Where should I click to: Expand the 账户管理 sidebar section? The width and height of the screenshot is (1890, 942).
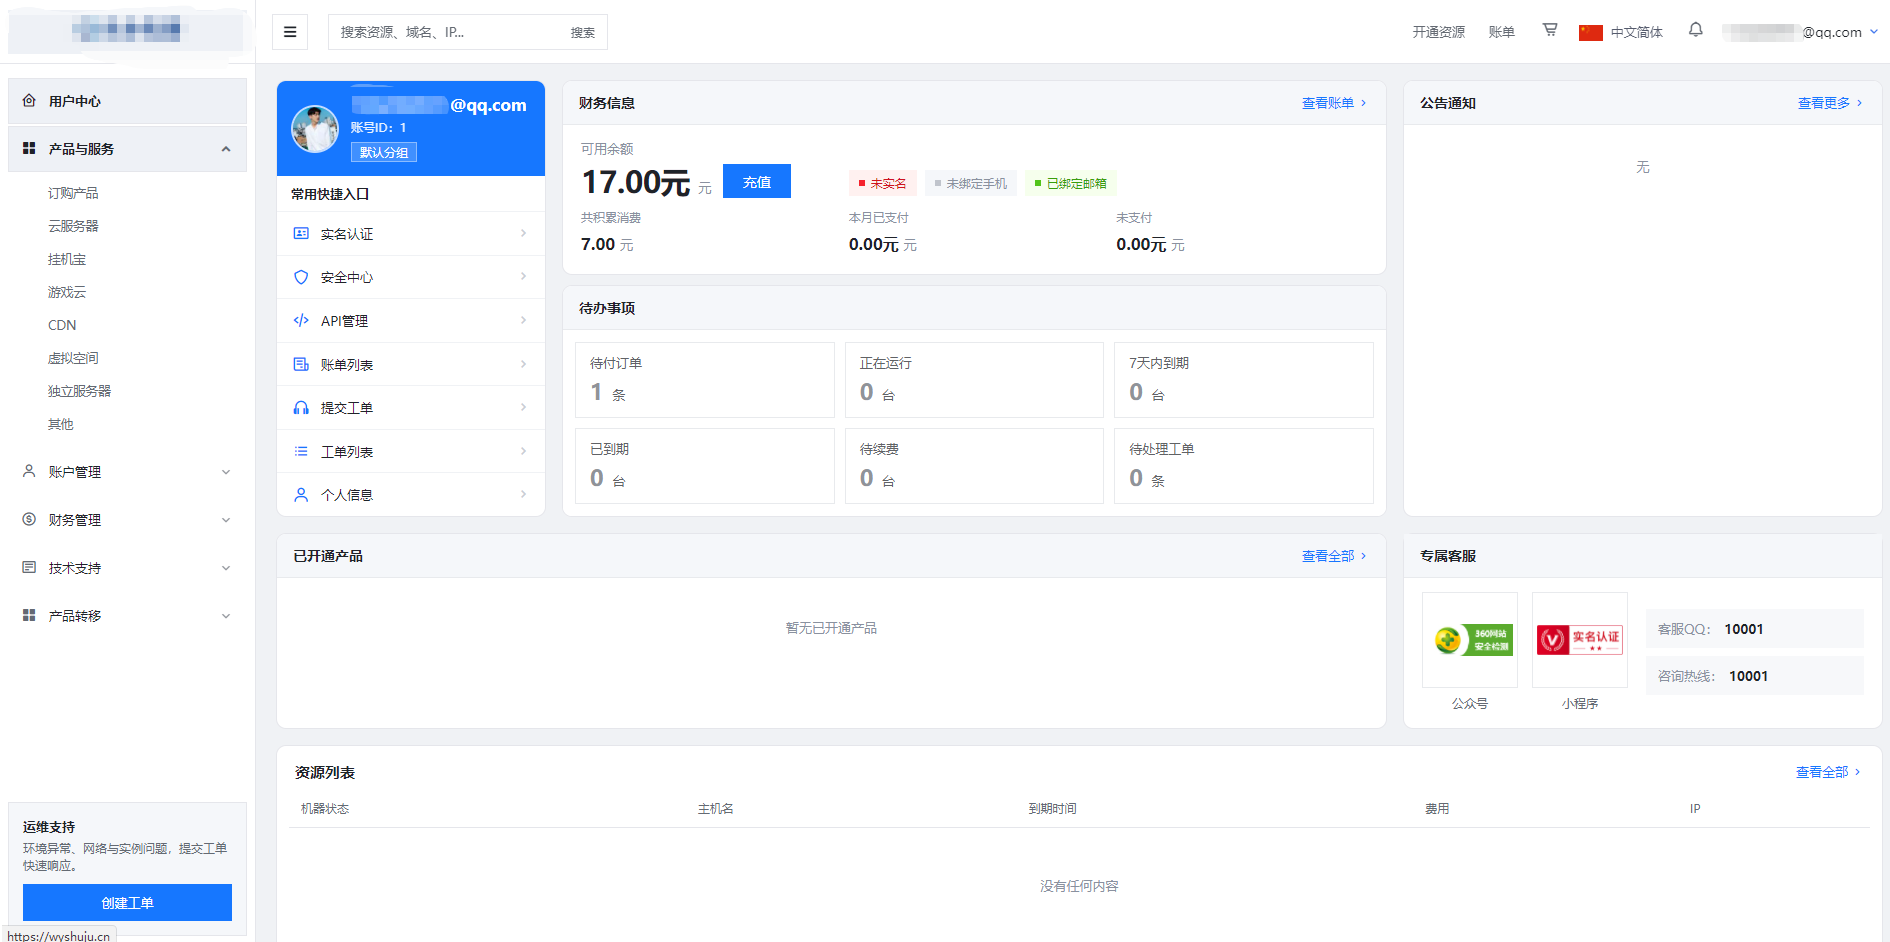coord(127,472)
